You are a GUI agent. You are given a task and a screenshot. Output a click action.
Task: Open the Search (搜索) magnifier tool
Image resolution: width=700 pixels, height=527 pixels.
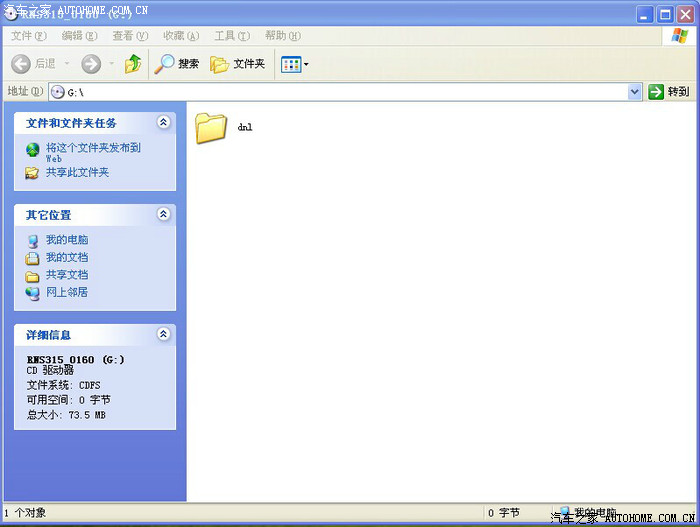pyautogui.click(x=164, y=64)
